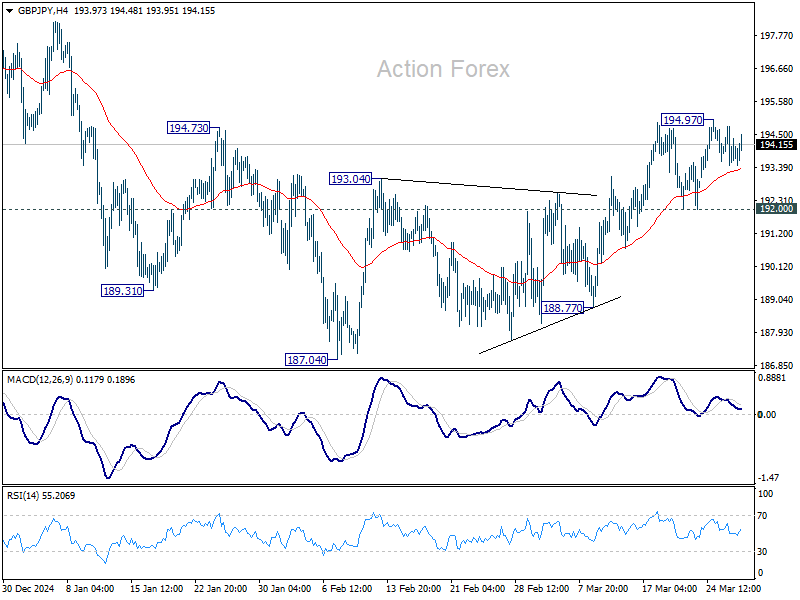The width and height of the screenshot is (800, 600).
Task: Click the current price tag 194.155
Action: 776,145
